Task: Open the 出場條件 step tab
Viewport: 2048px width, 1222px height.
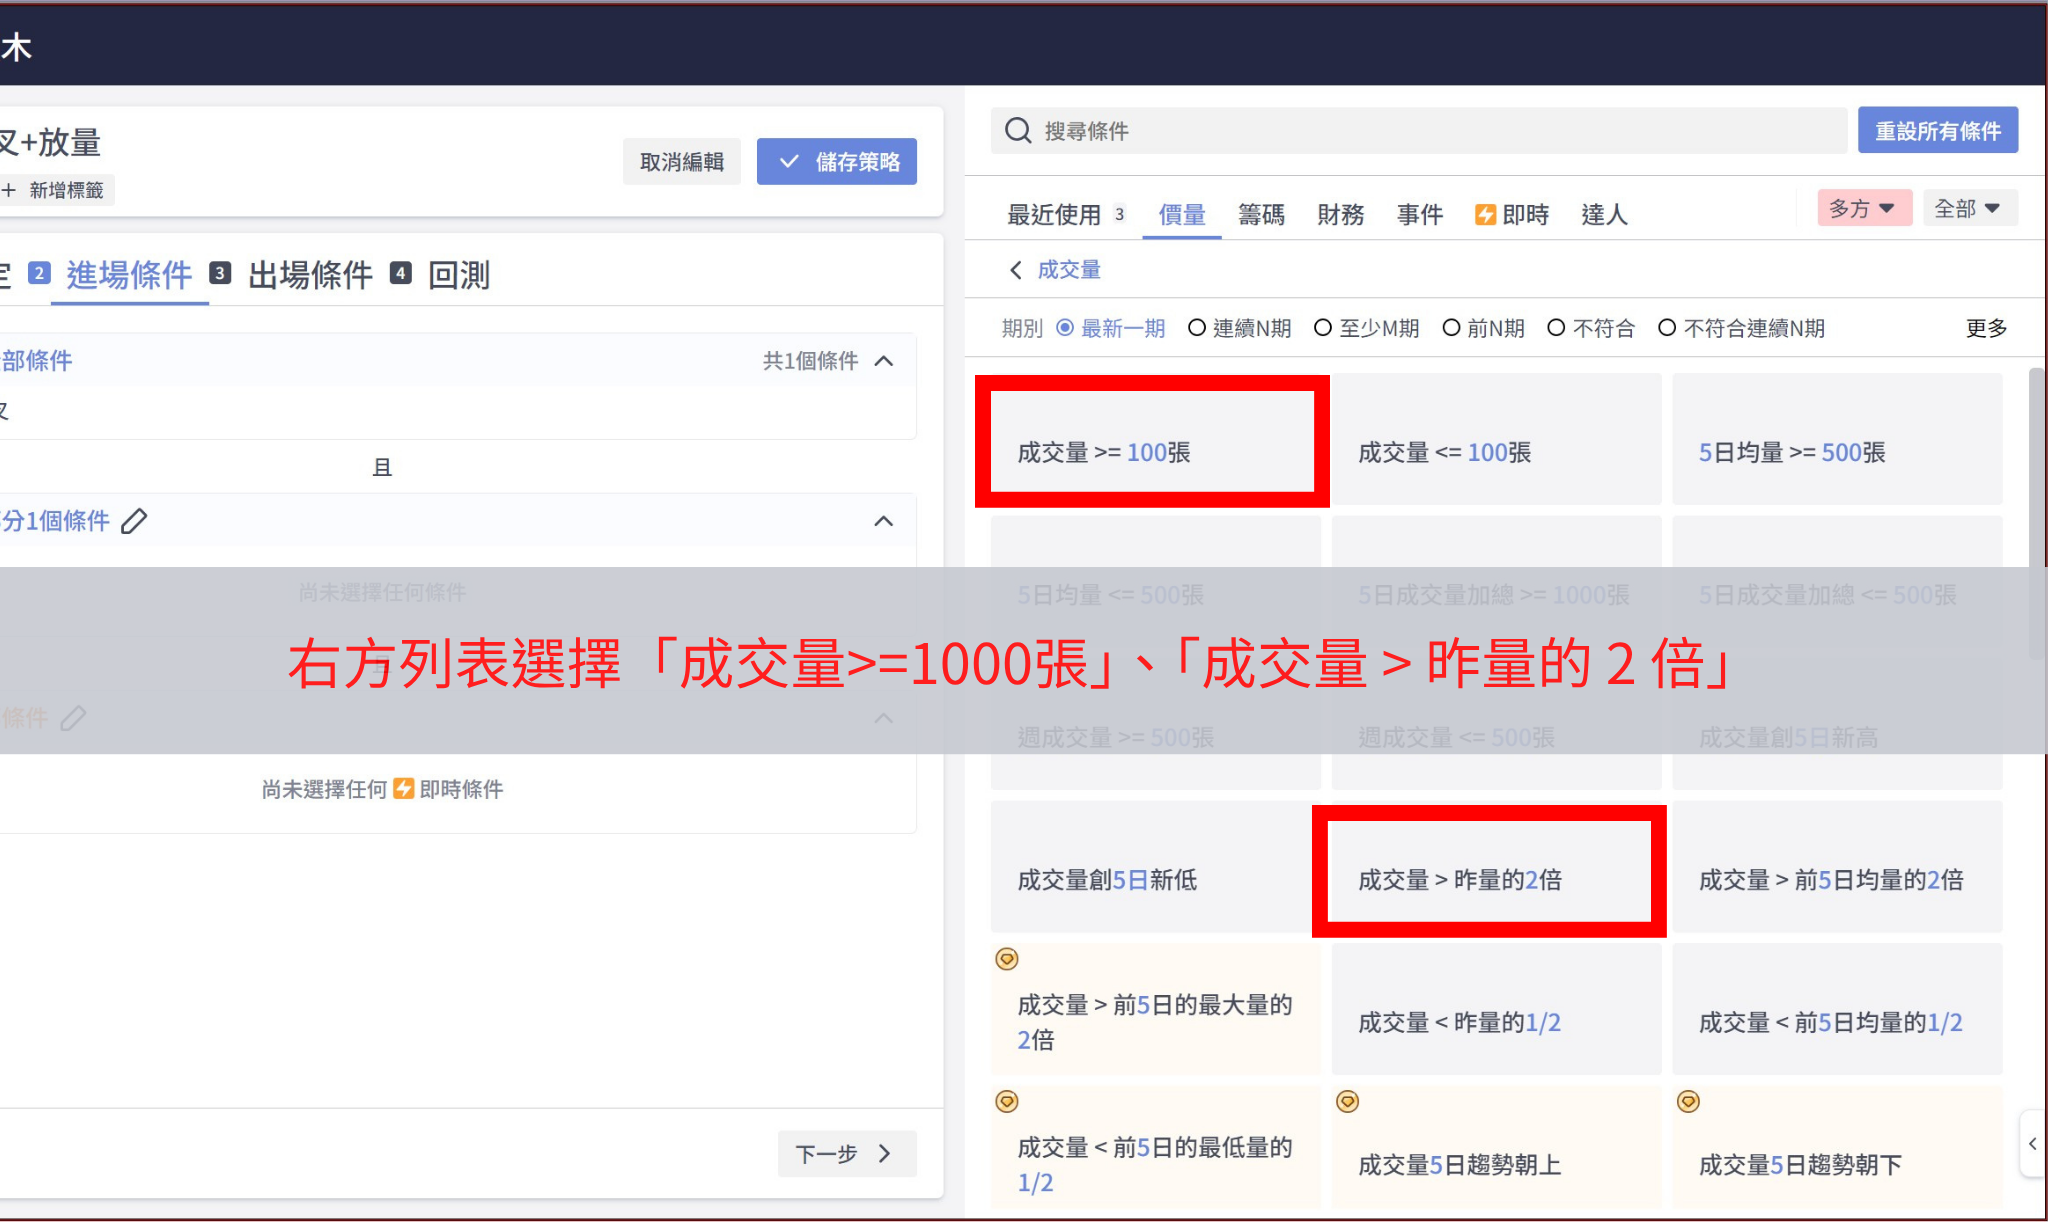Action: (x=310, y=275)
